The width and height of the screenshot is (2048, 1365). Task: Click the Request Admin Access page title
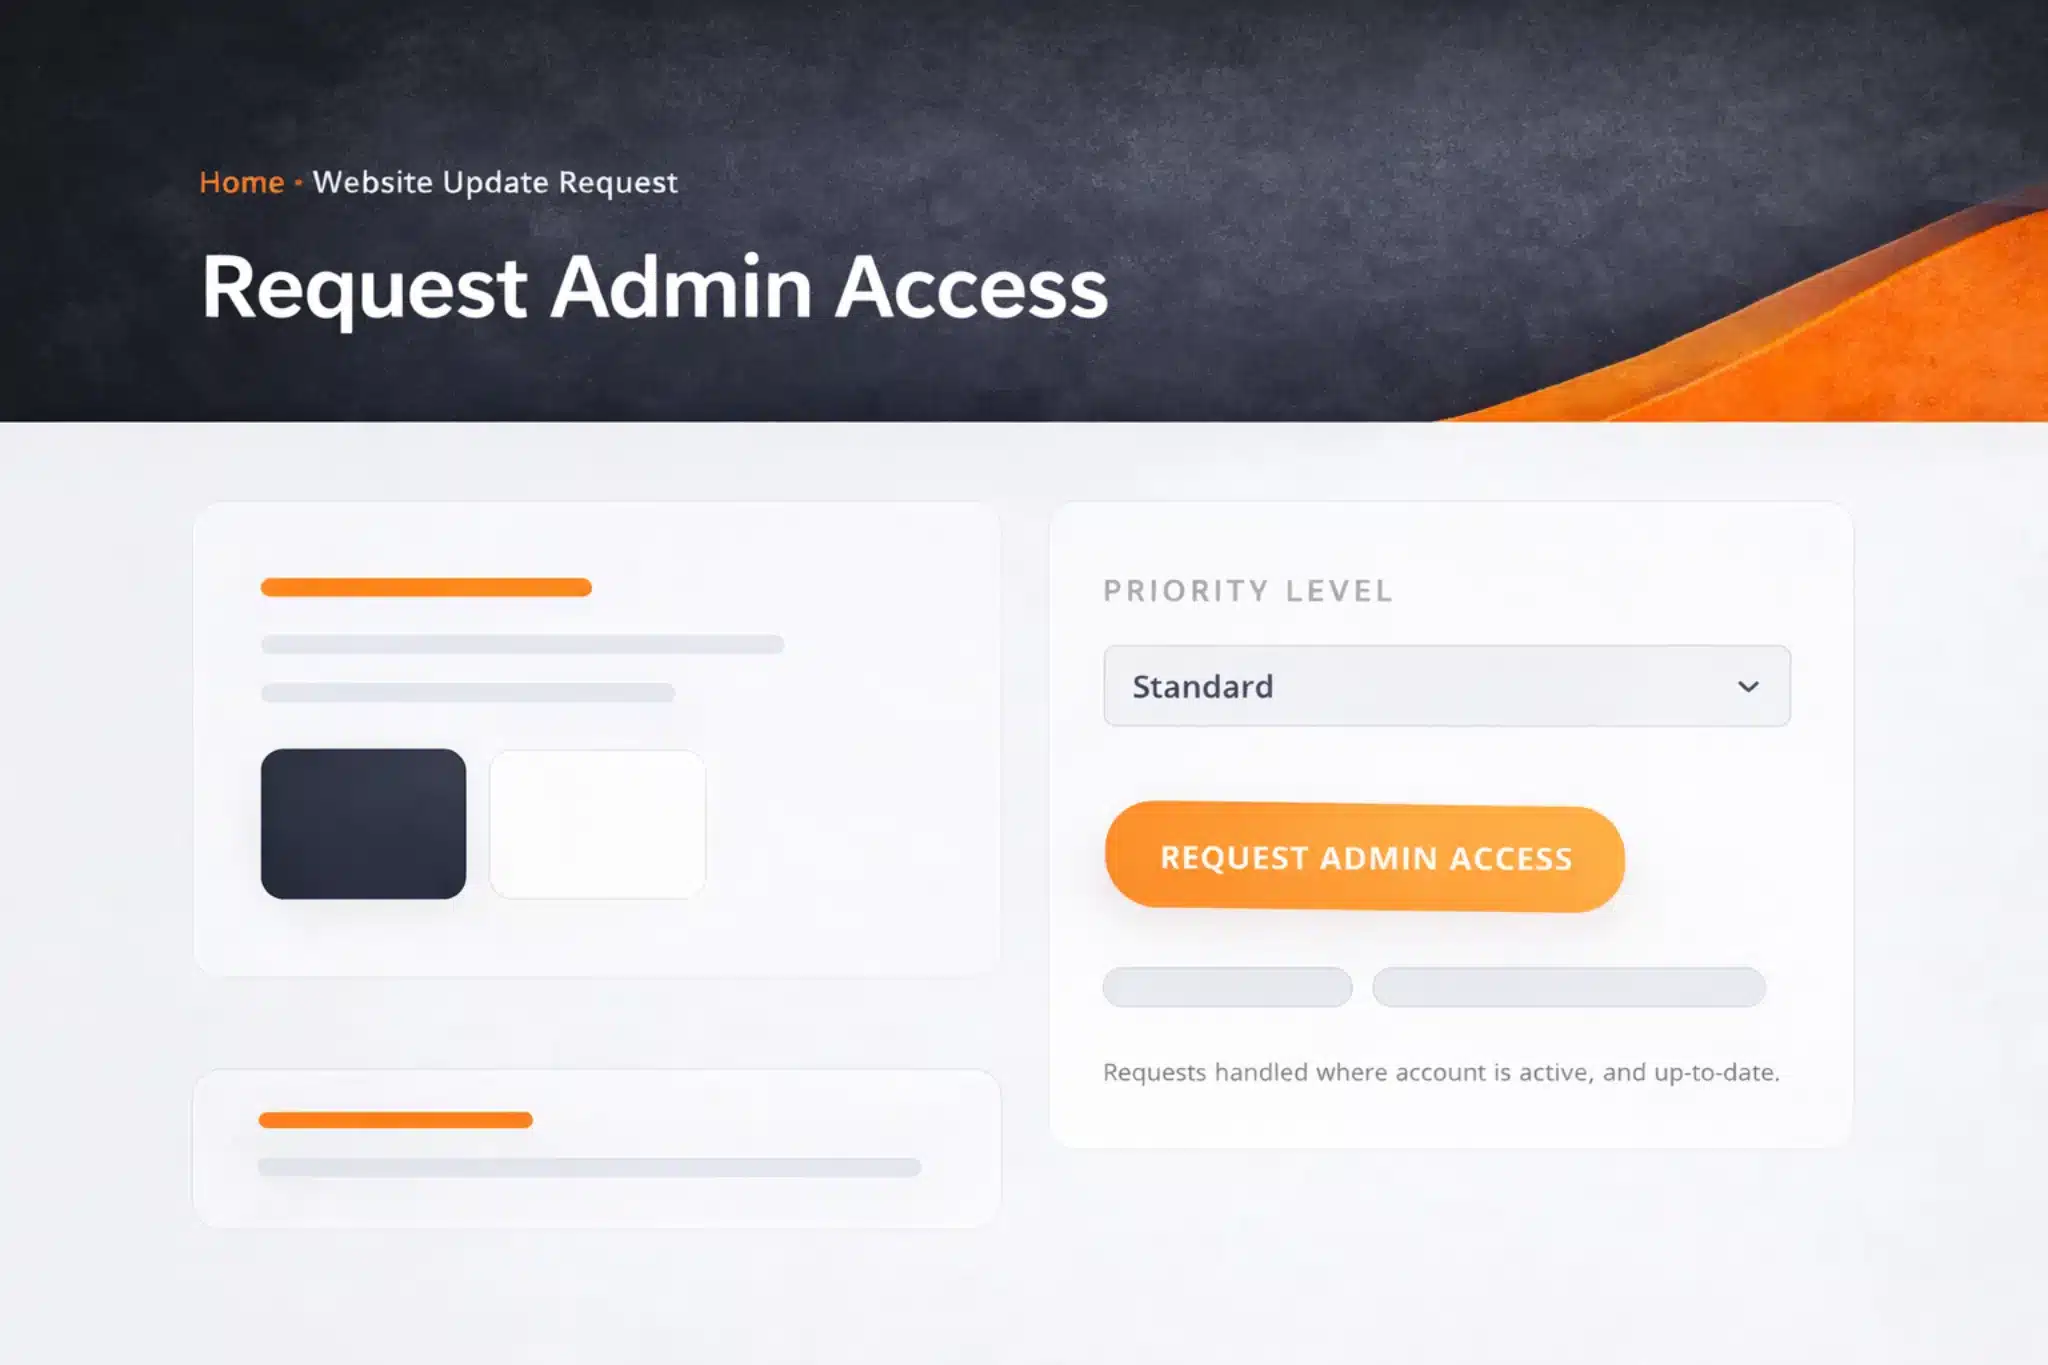655,288
